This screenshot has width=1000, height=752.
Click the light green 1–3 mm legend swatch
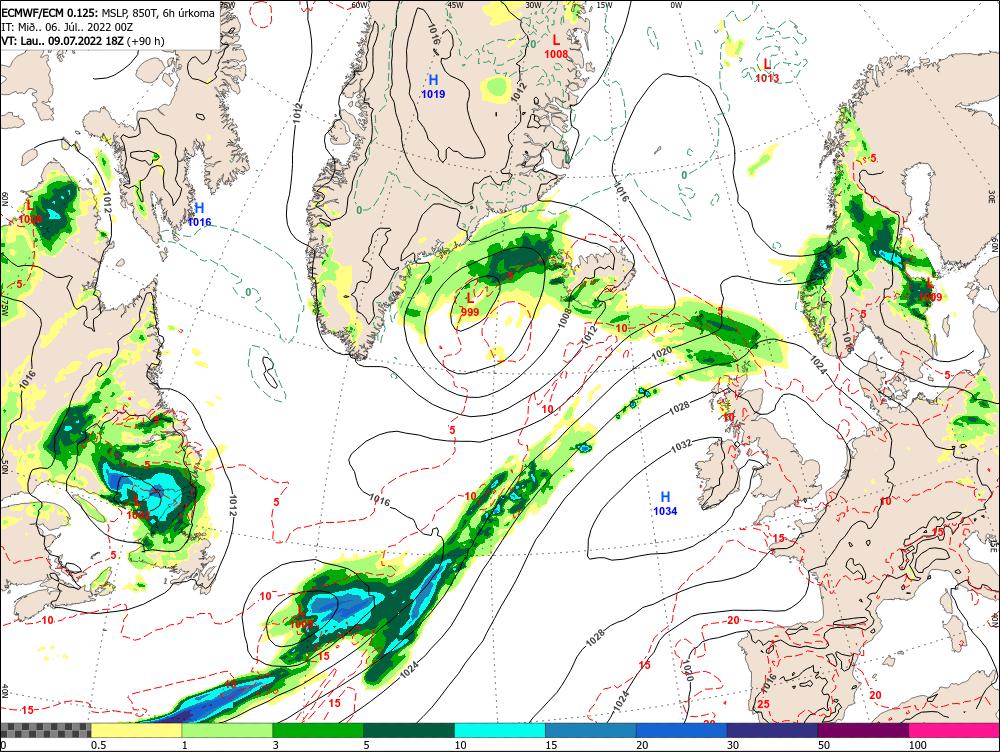[x=227, y=730]
